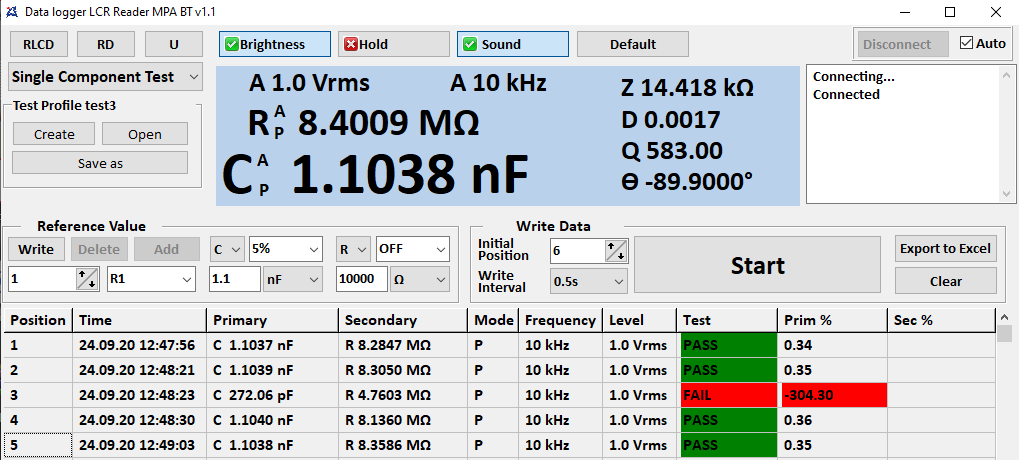Open the Write Interval 0.5s dropdown

pyautogui.click(x=589, y=282)
